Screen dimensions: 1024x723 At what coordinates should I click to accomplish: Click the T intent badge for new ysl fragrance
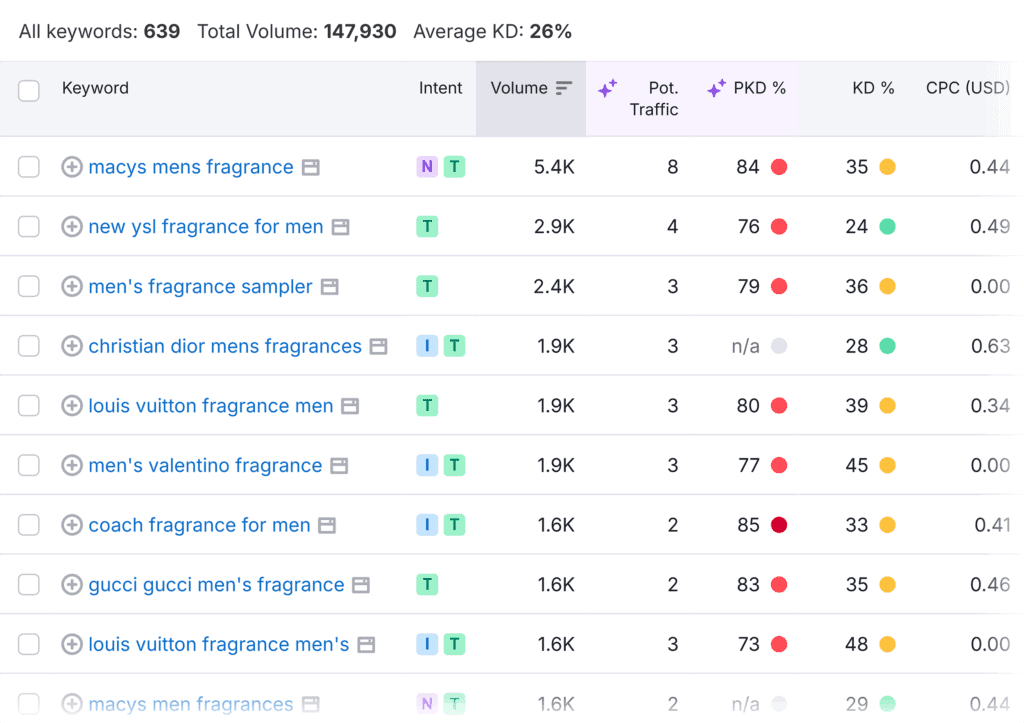[x=427, y=227]
